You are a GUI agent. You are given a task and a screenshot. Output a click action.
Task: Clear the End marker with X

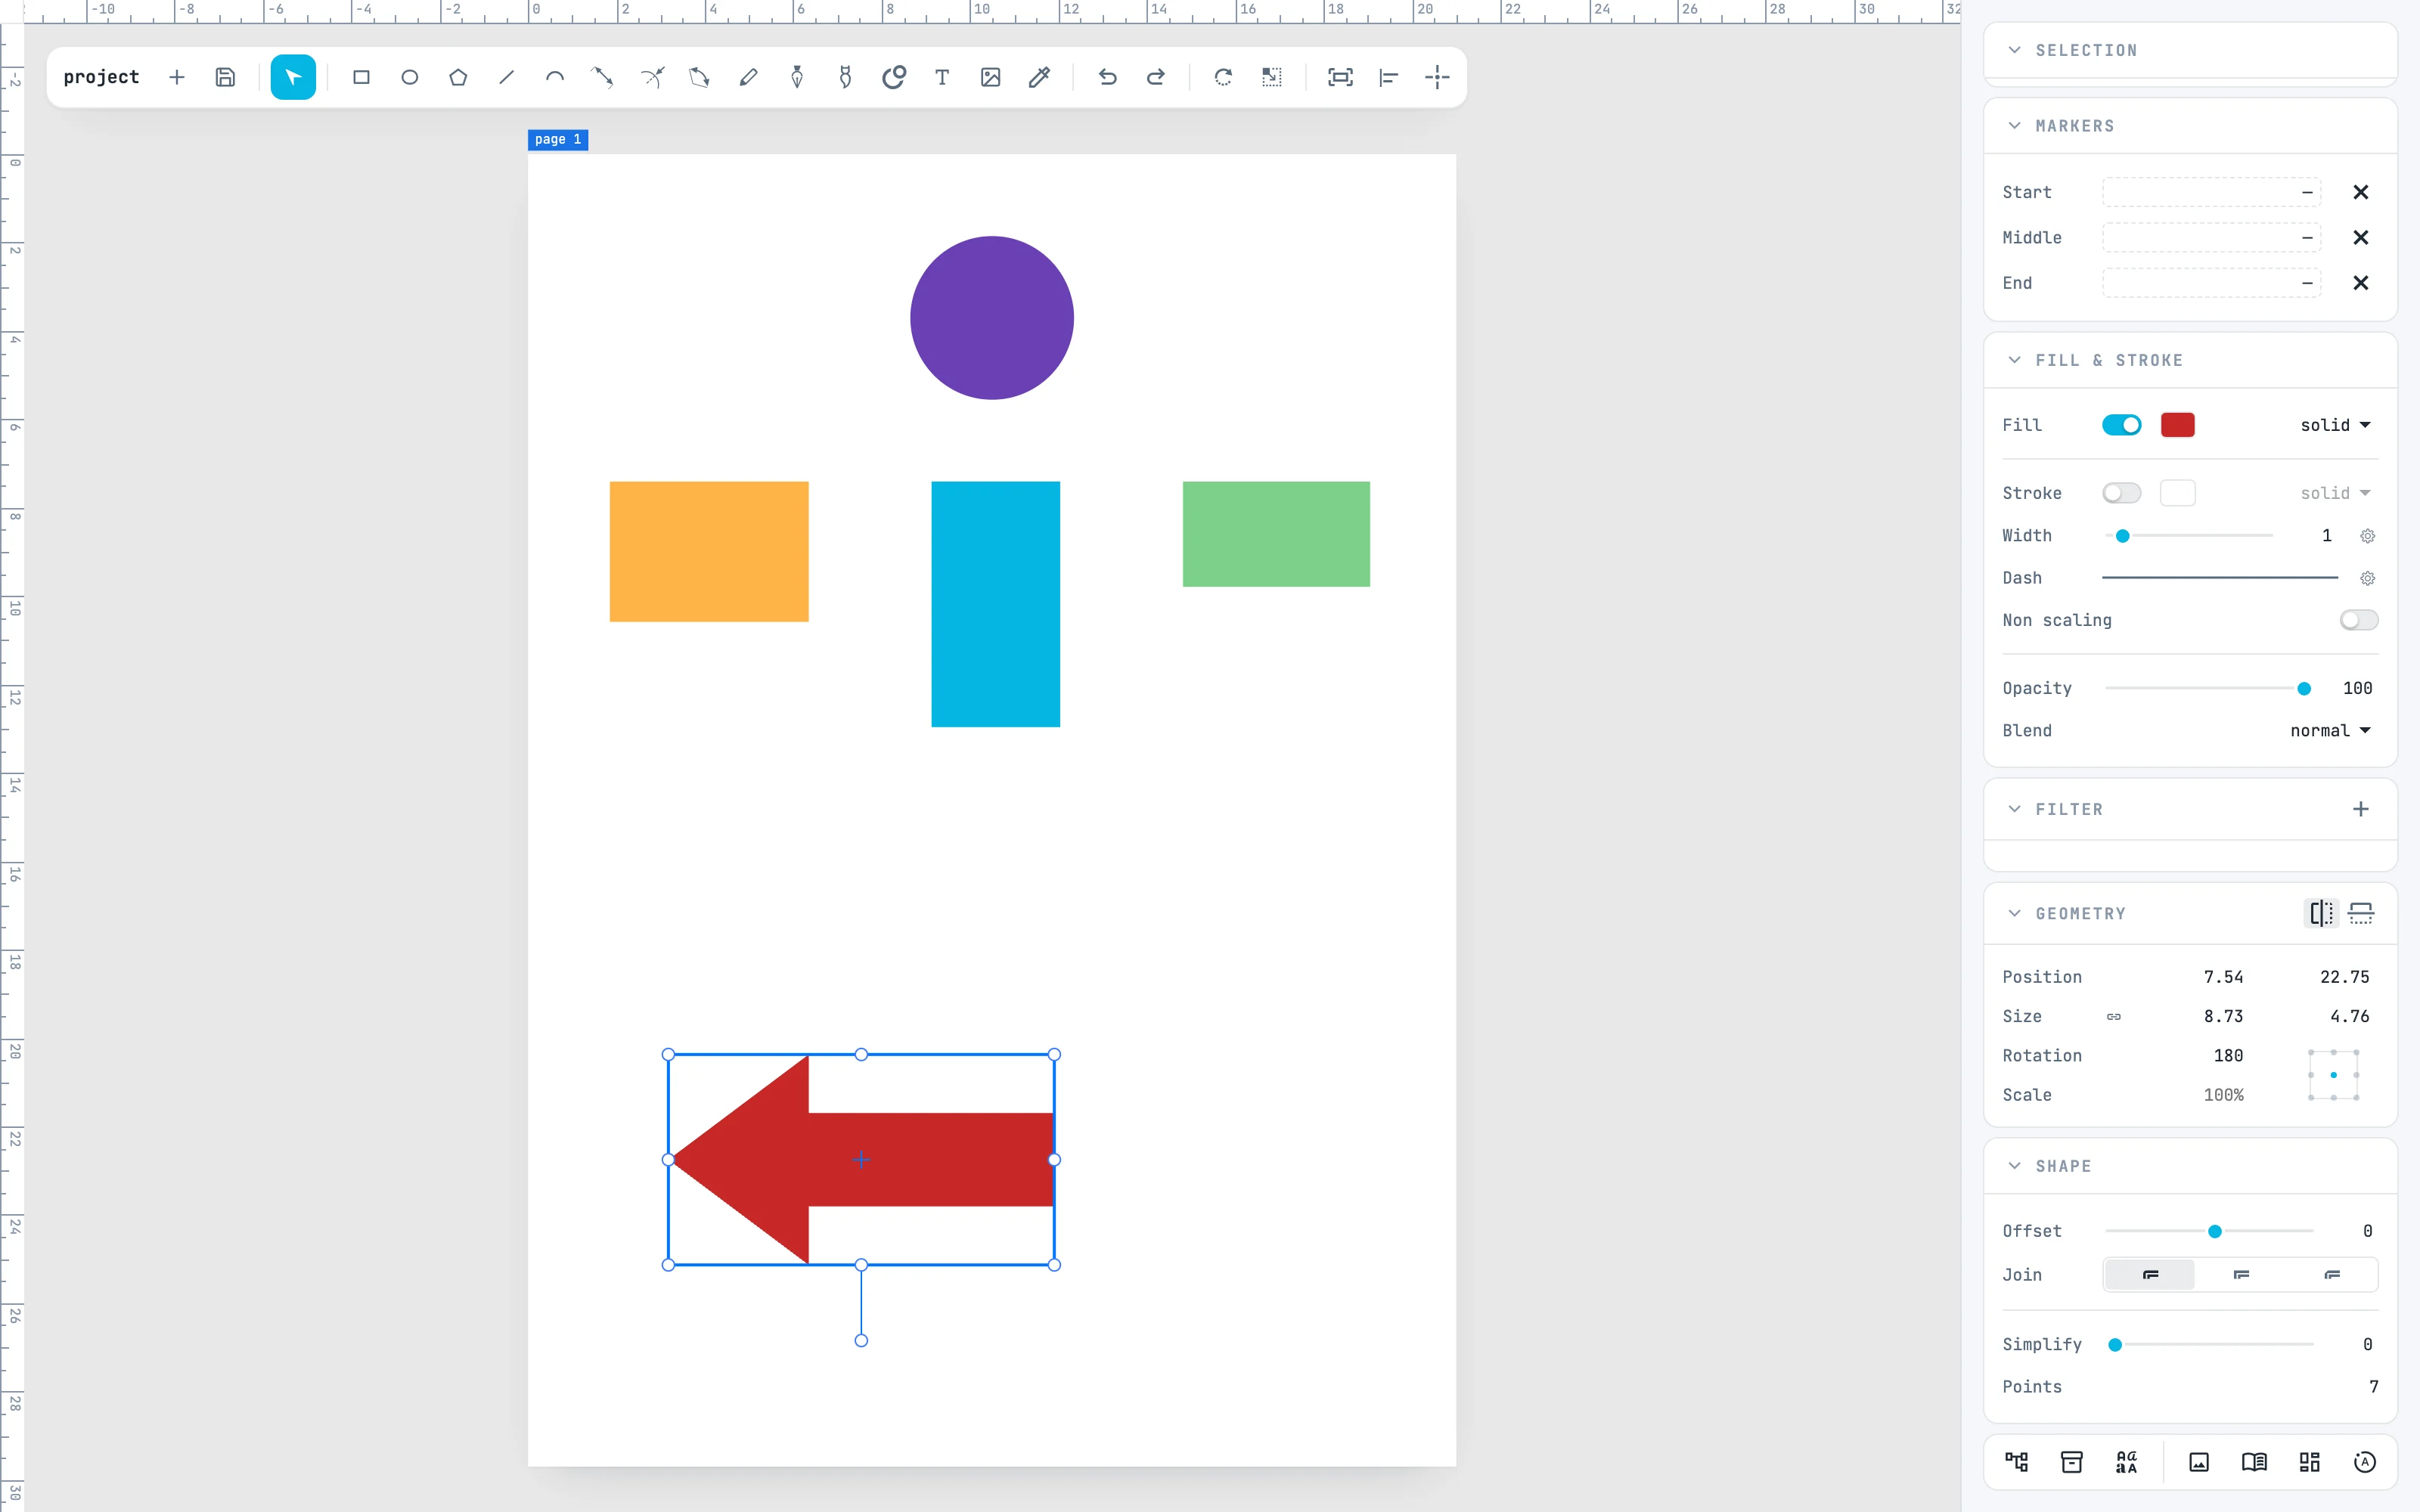[x=2360, y=283]
